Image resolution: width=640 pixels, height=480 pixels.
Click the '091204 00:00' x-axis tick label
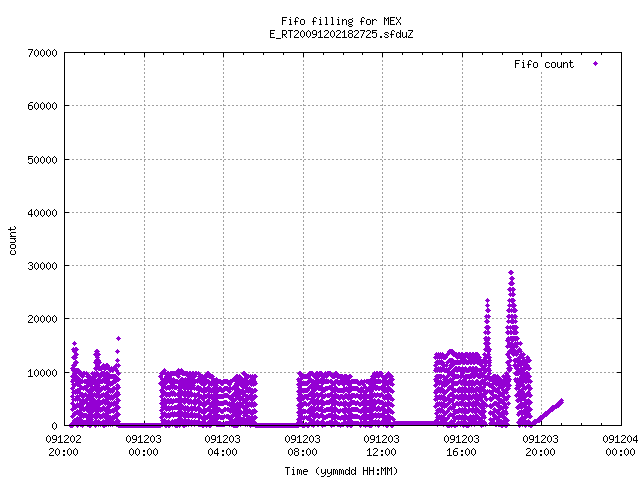click(620, 445)
